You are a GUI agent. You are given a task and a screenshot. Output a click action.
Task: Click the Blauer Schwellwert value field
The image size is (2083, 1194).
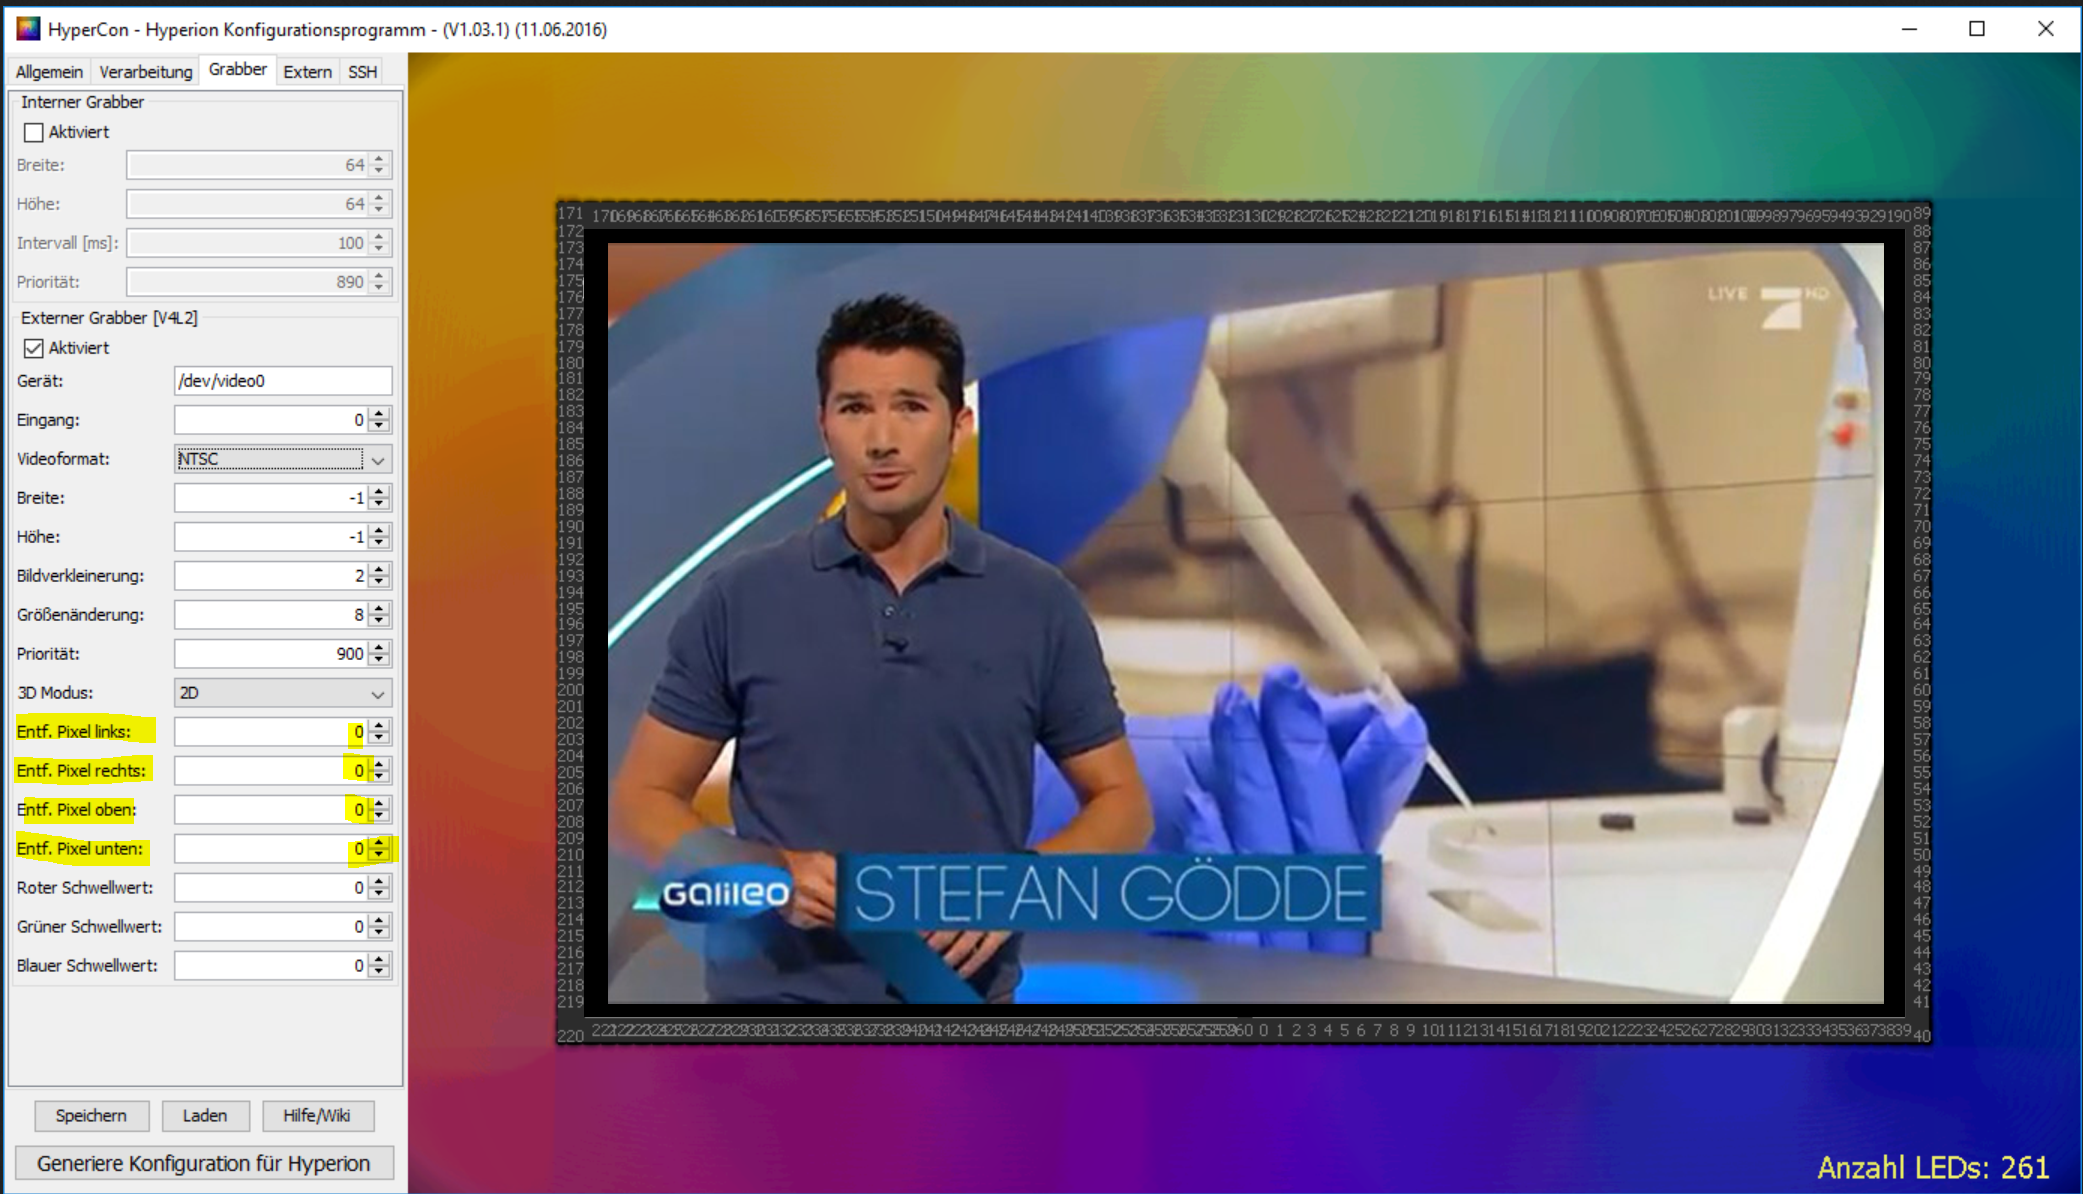pos(270,966)
